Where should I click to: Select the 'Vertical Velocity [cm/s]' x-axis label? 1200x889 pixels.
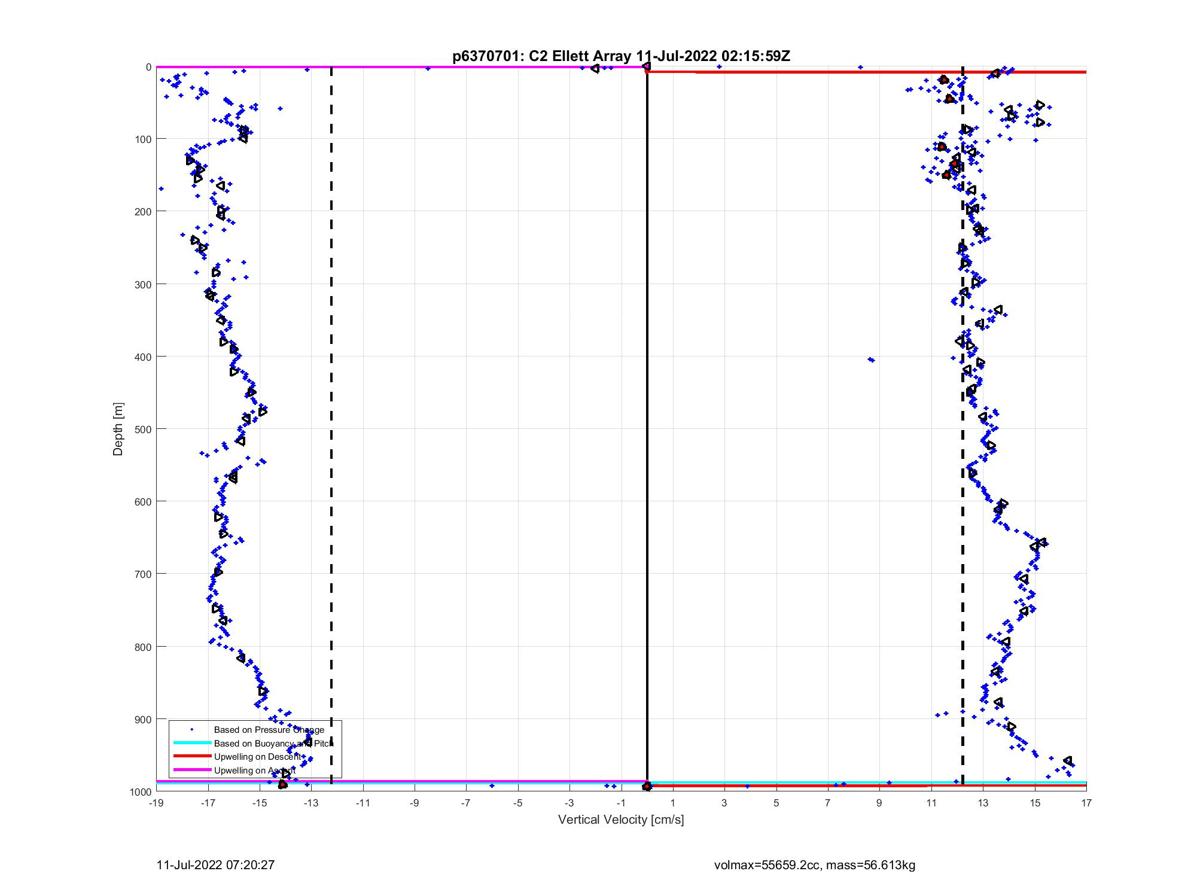tap(621, 820)
